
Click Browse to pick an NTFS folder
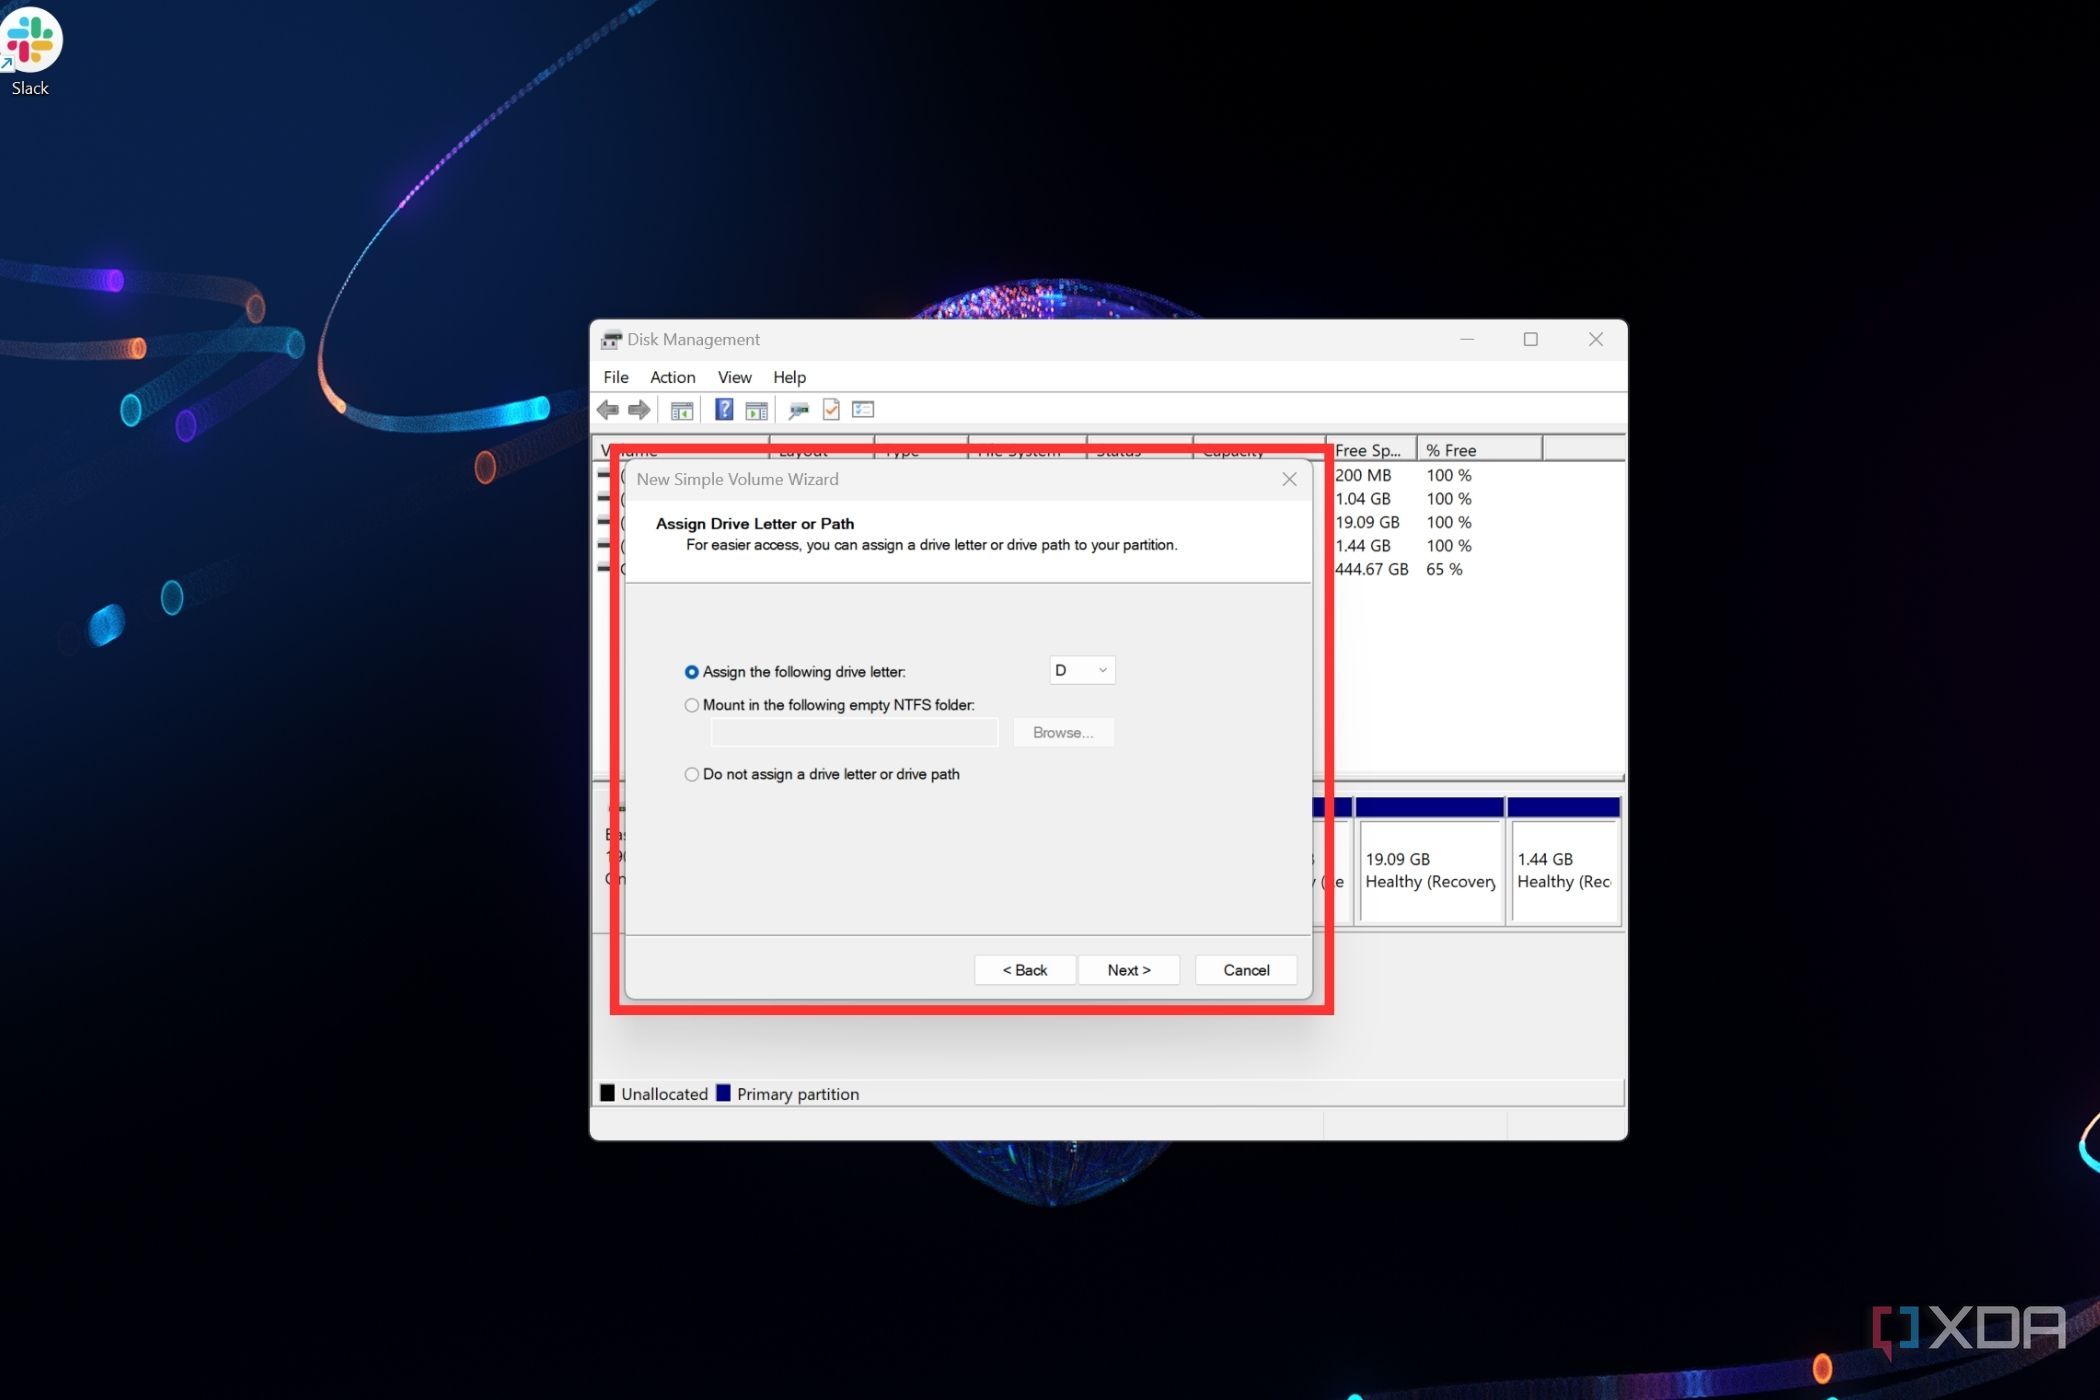pyautogui.click(x=1062, y=732)
